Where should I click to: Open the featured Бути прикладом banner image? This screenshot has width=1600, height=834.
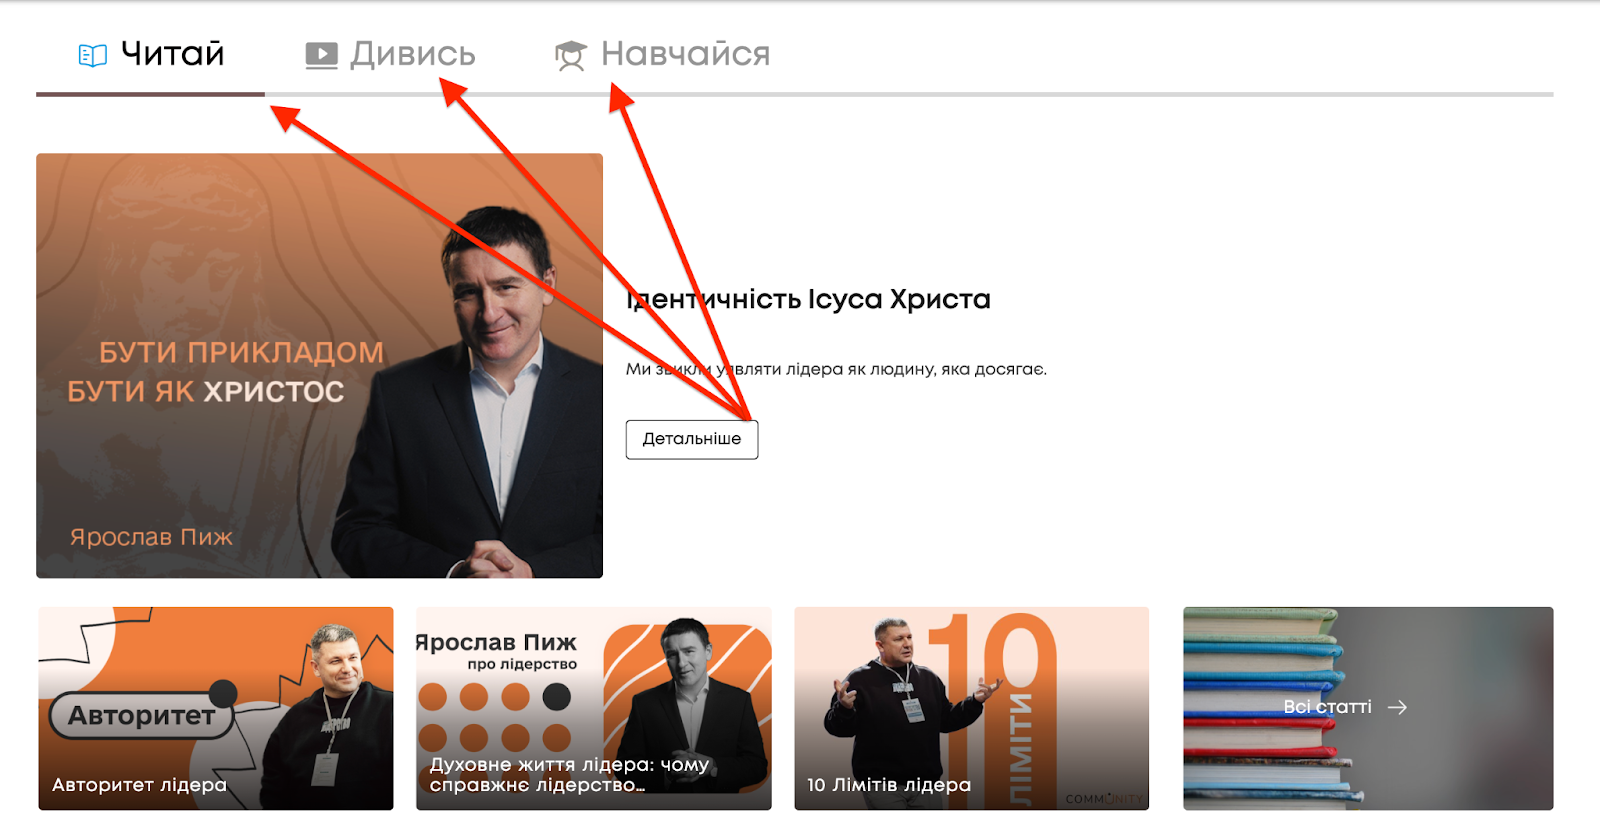(320, 366)
